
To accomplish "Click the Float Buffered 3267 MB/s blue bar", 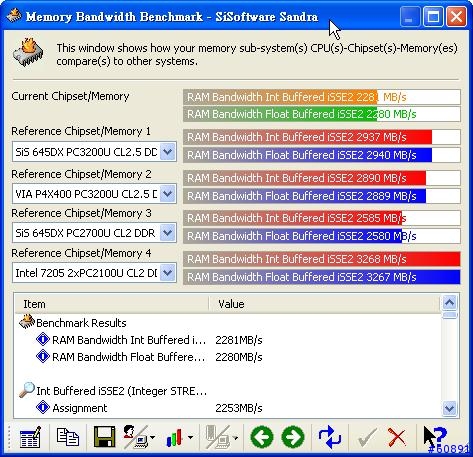I will pos(322,277).
